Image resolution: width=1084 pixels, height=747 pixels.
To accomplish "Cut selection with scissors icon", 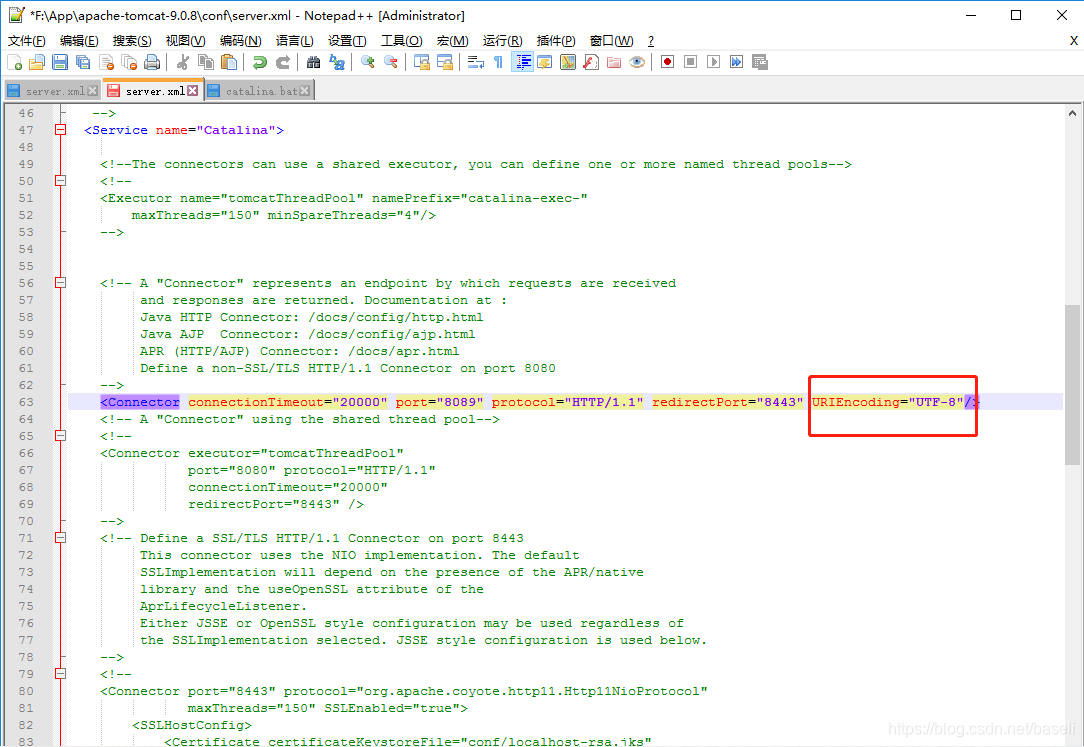I will click(x=183, y=63).
